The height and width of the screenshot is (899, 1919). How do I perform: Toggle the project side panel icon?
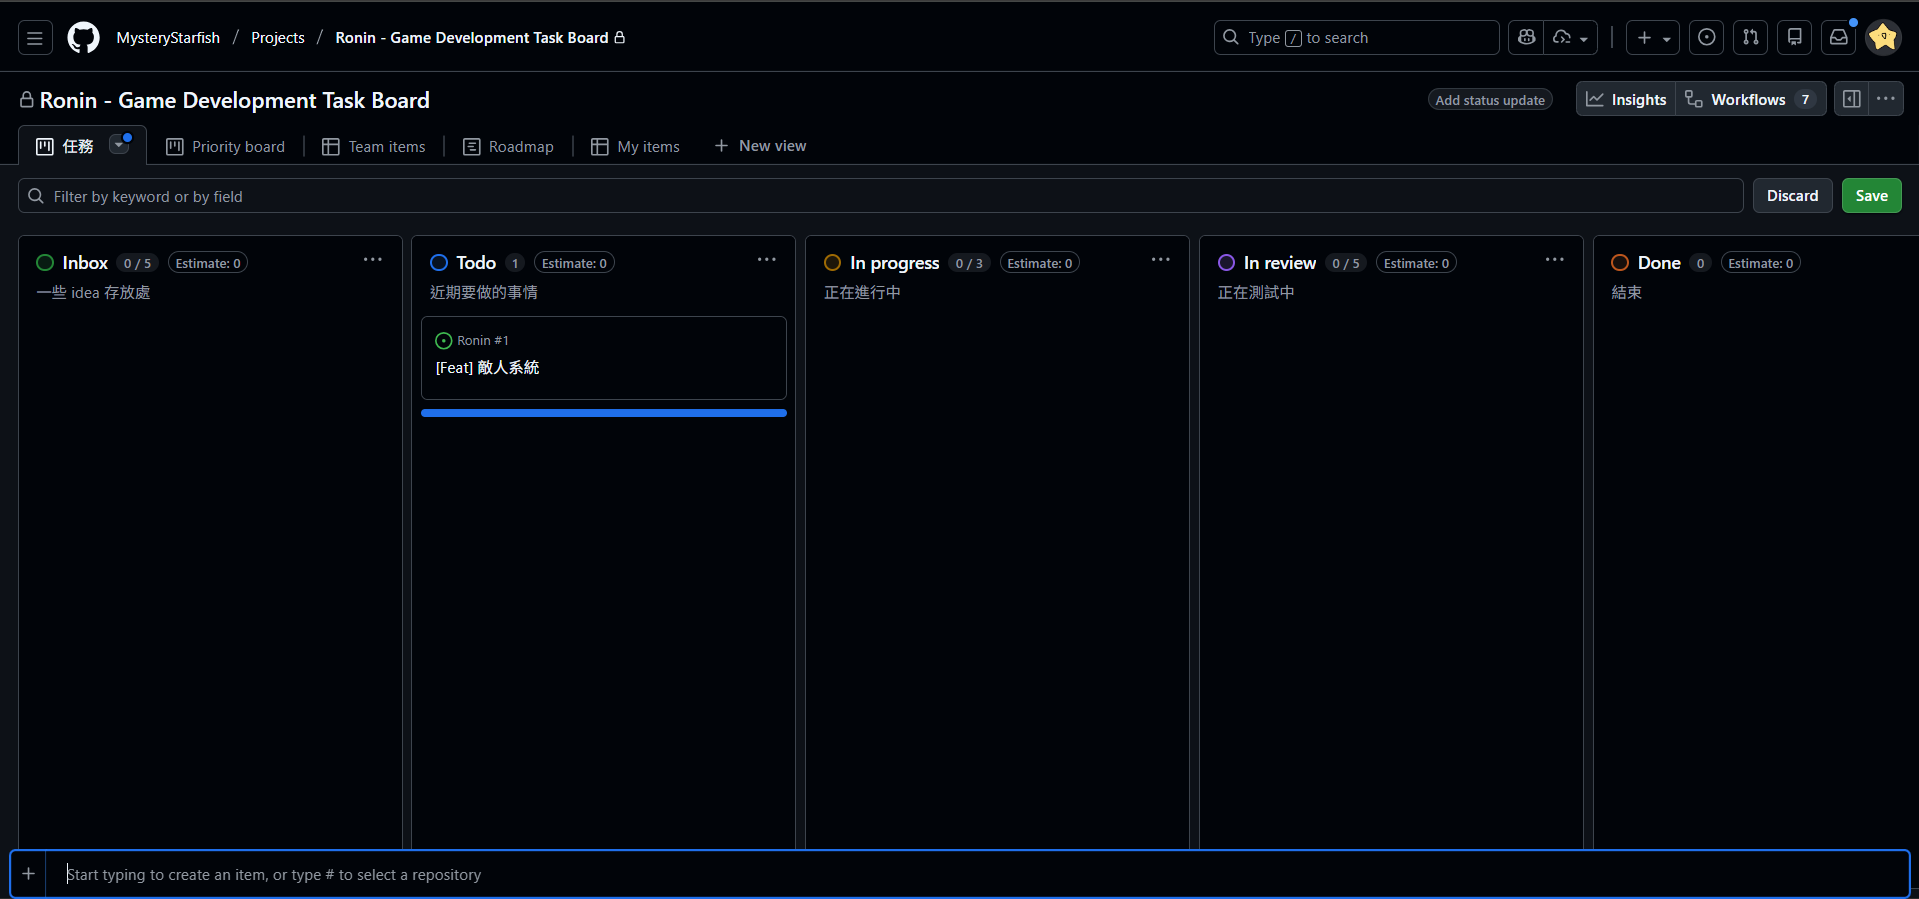tap(1852, 99)
